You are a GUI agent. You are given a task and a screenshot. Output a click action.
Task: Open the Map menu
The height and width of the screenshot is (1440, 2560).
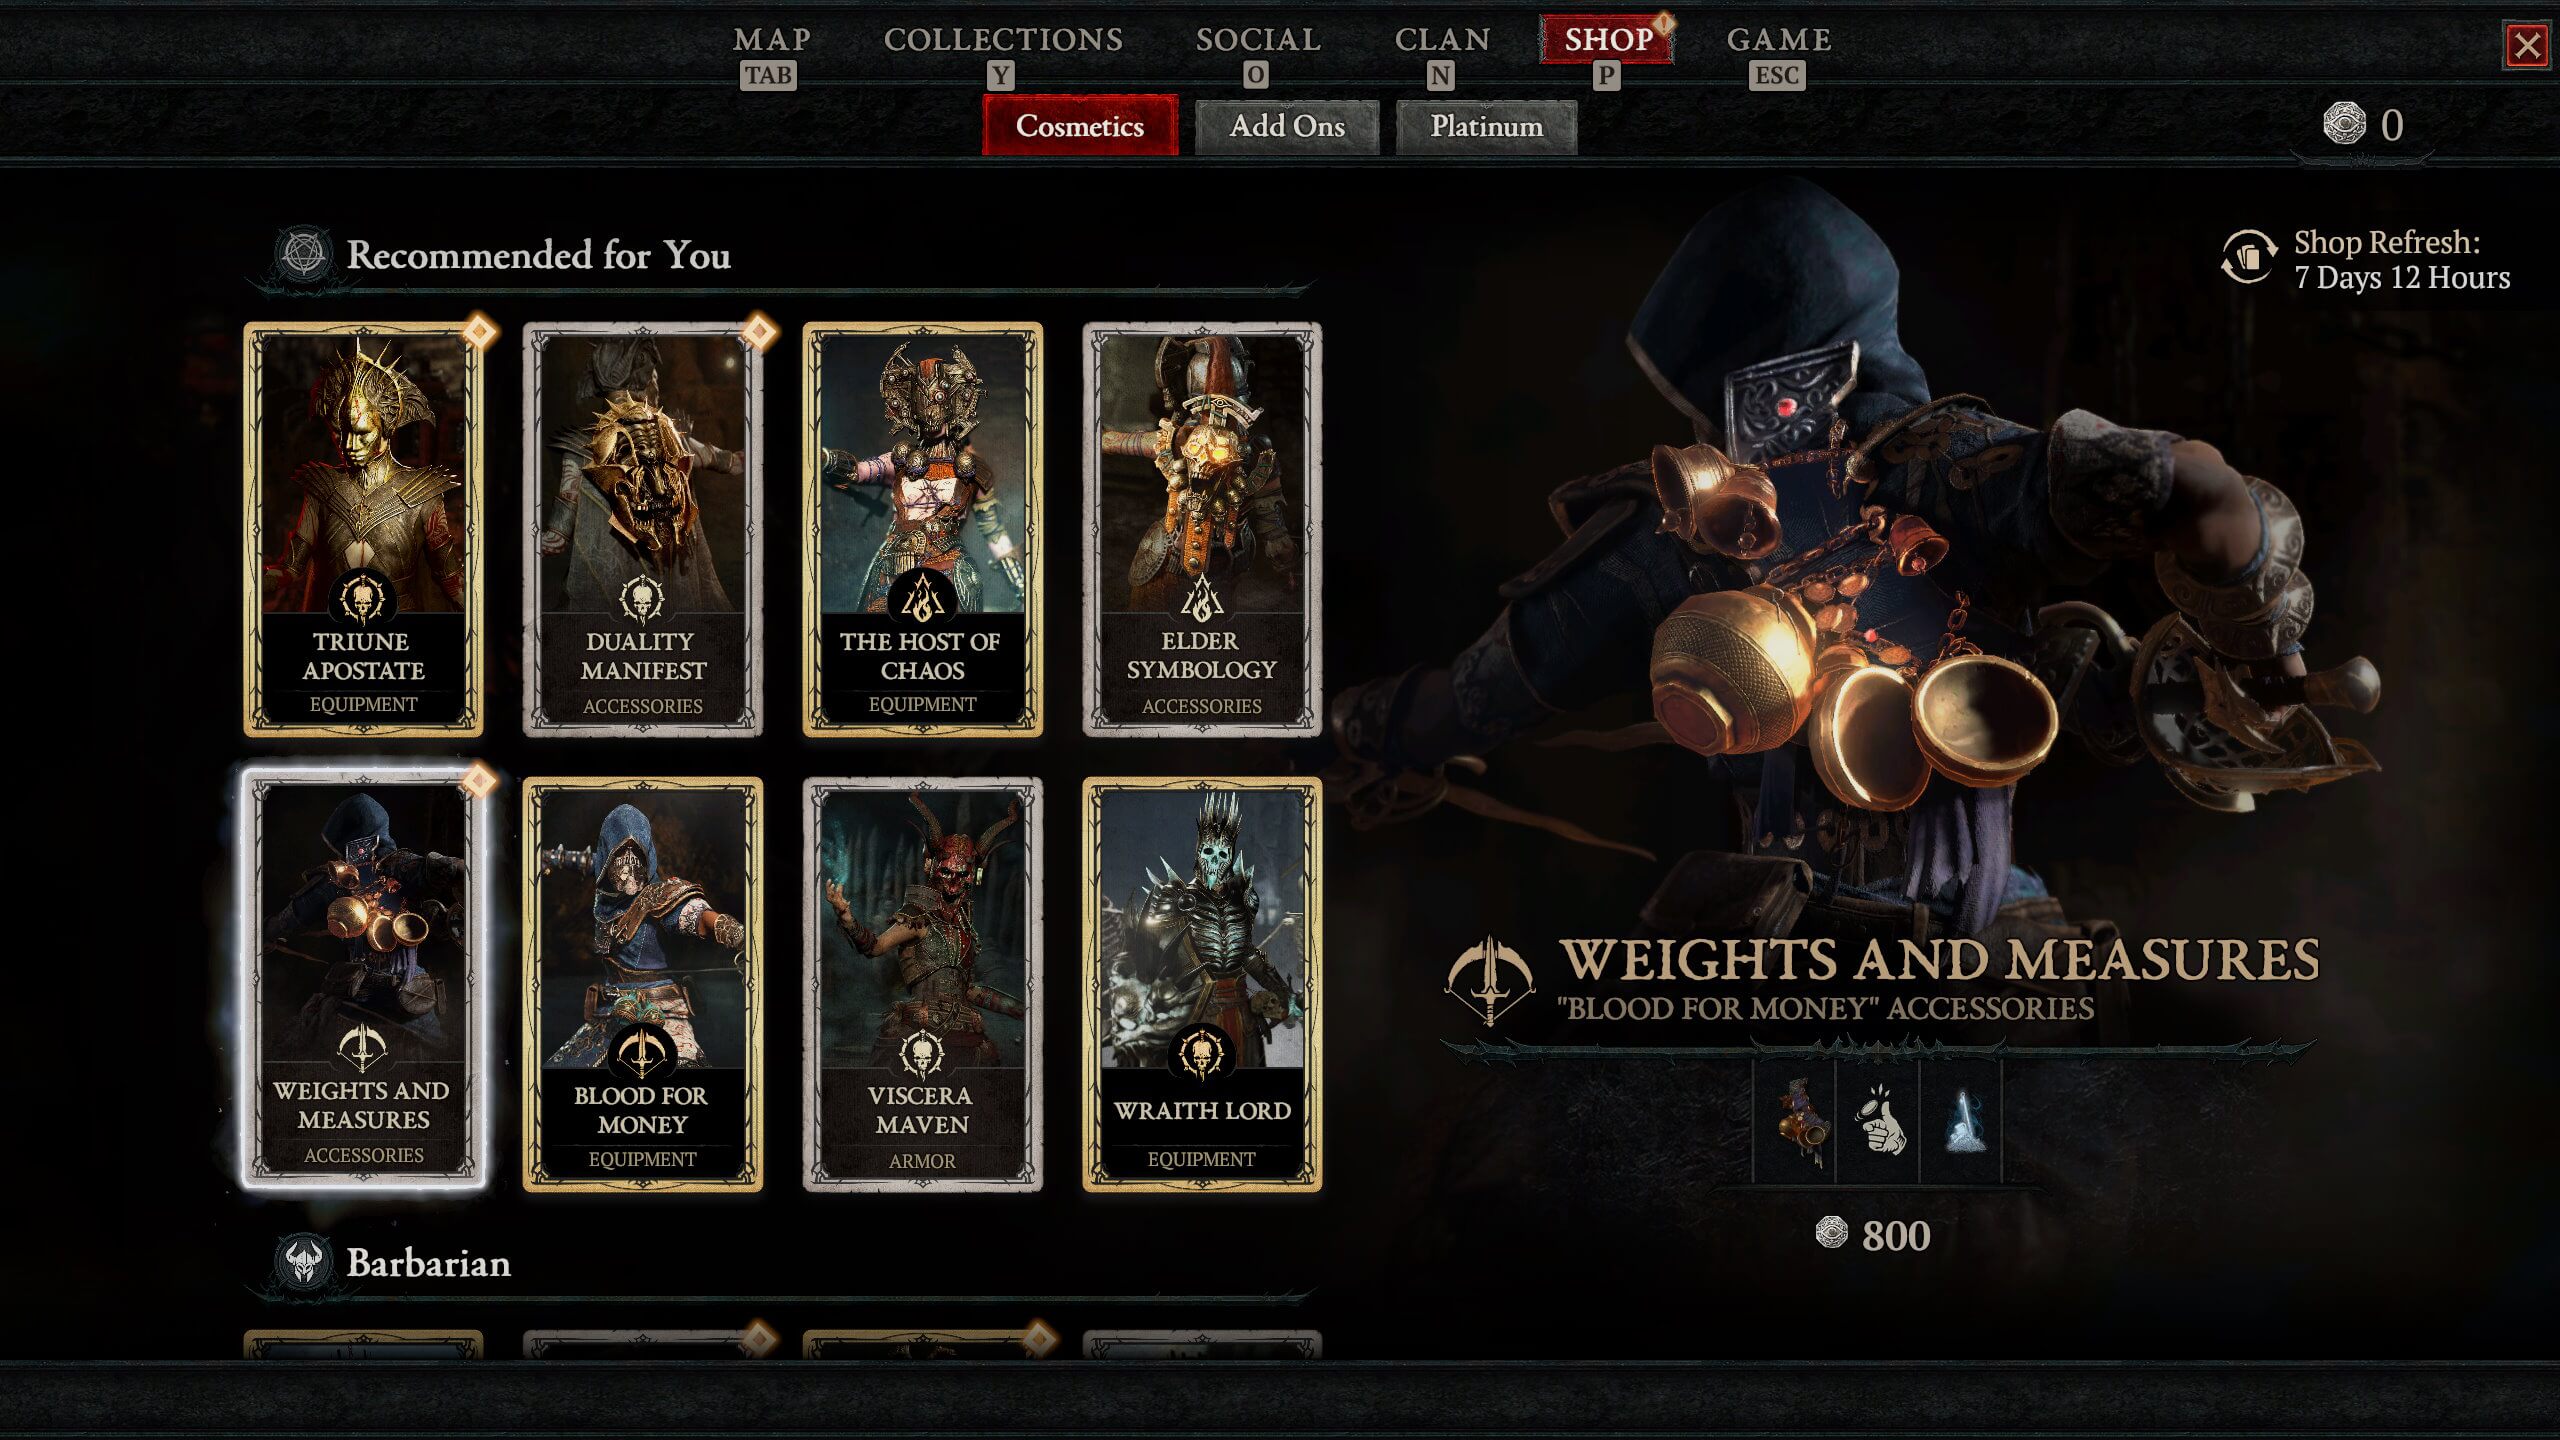pos(771,40)
